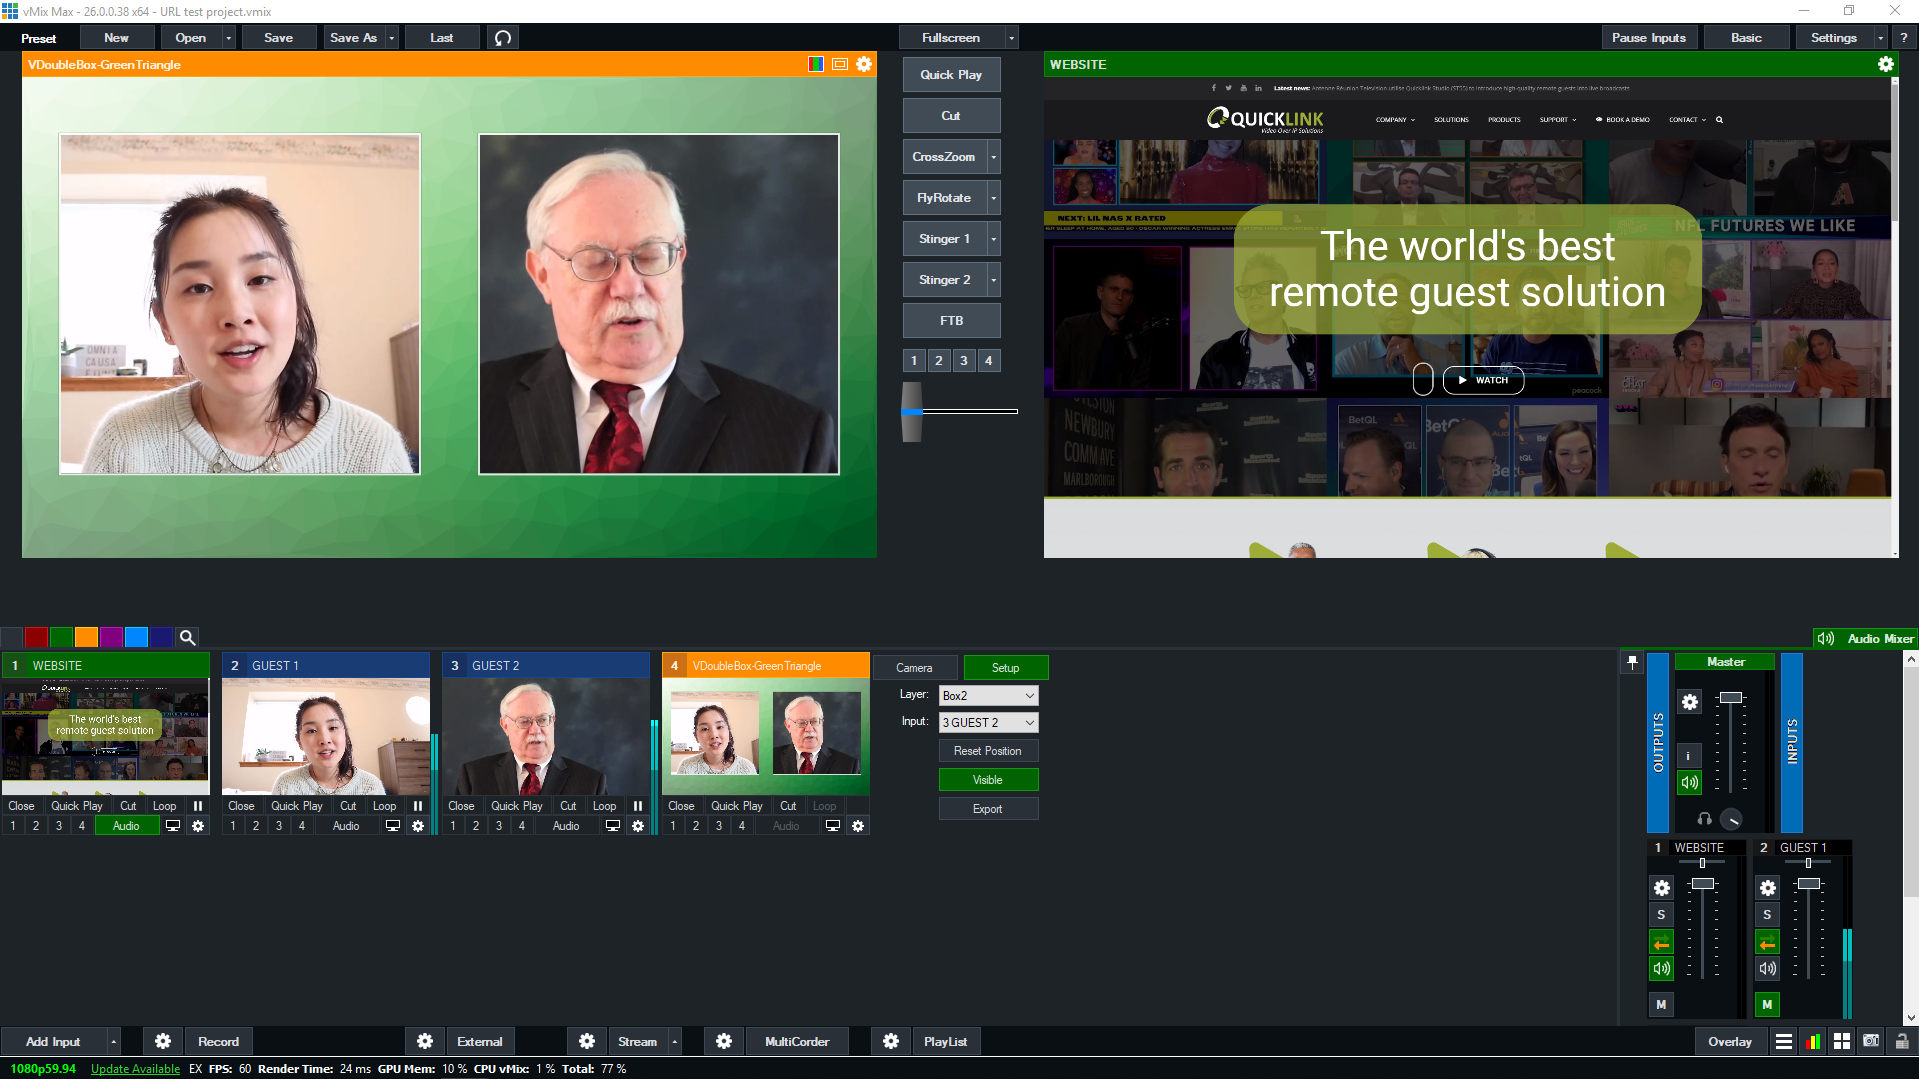Pin the audio mixer panel
Image resolution: width=1919 pixels, height=1079 pixels.
pos(1632,663)
